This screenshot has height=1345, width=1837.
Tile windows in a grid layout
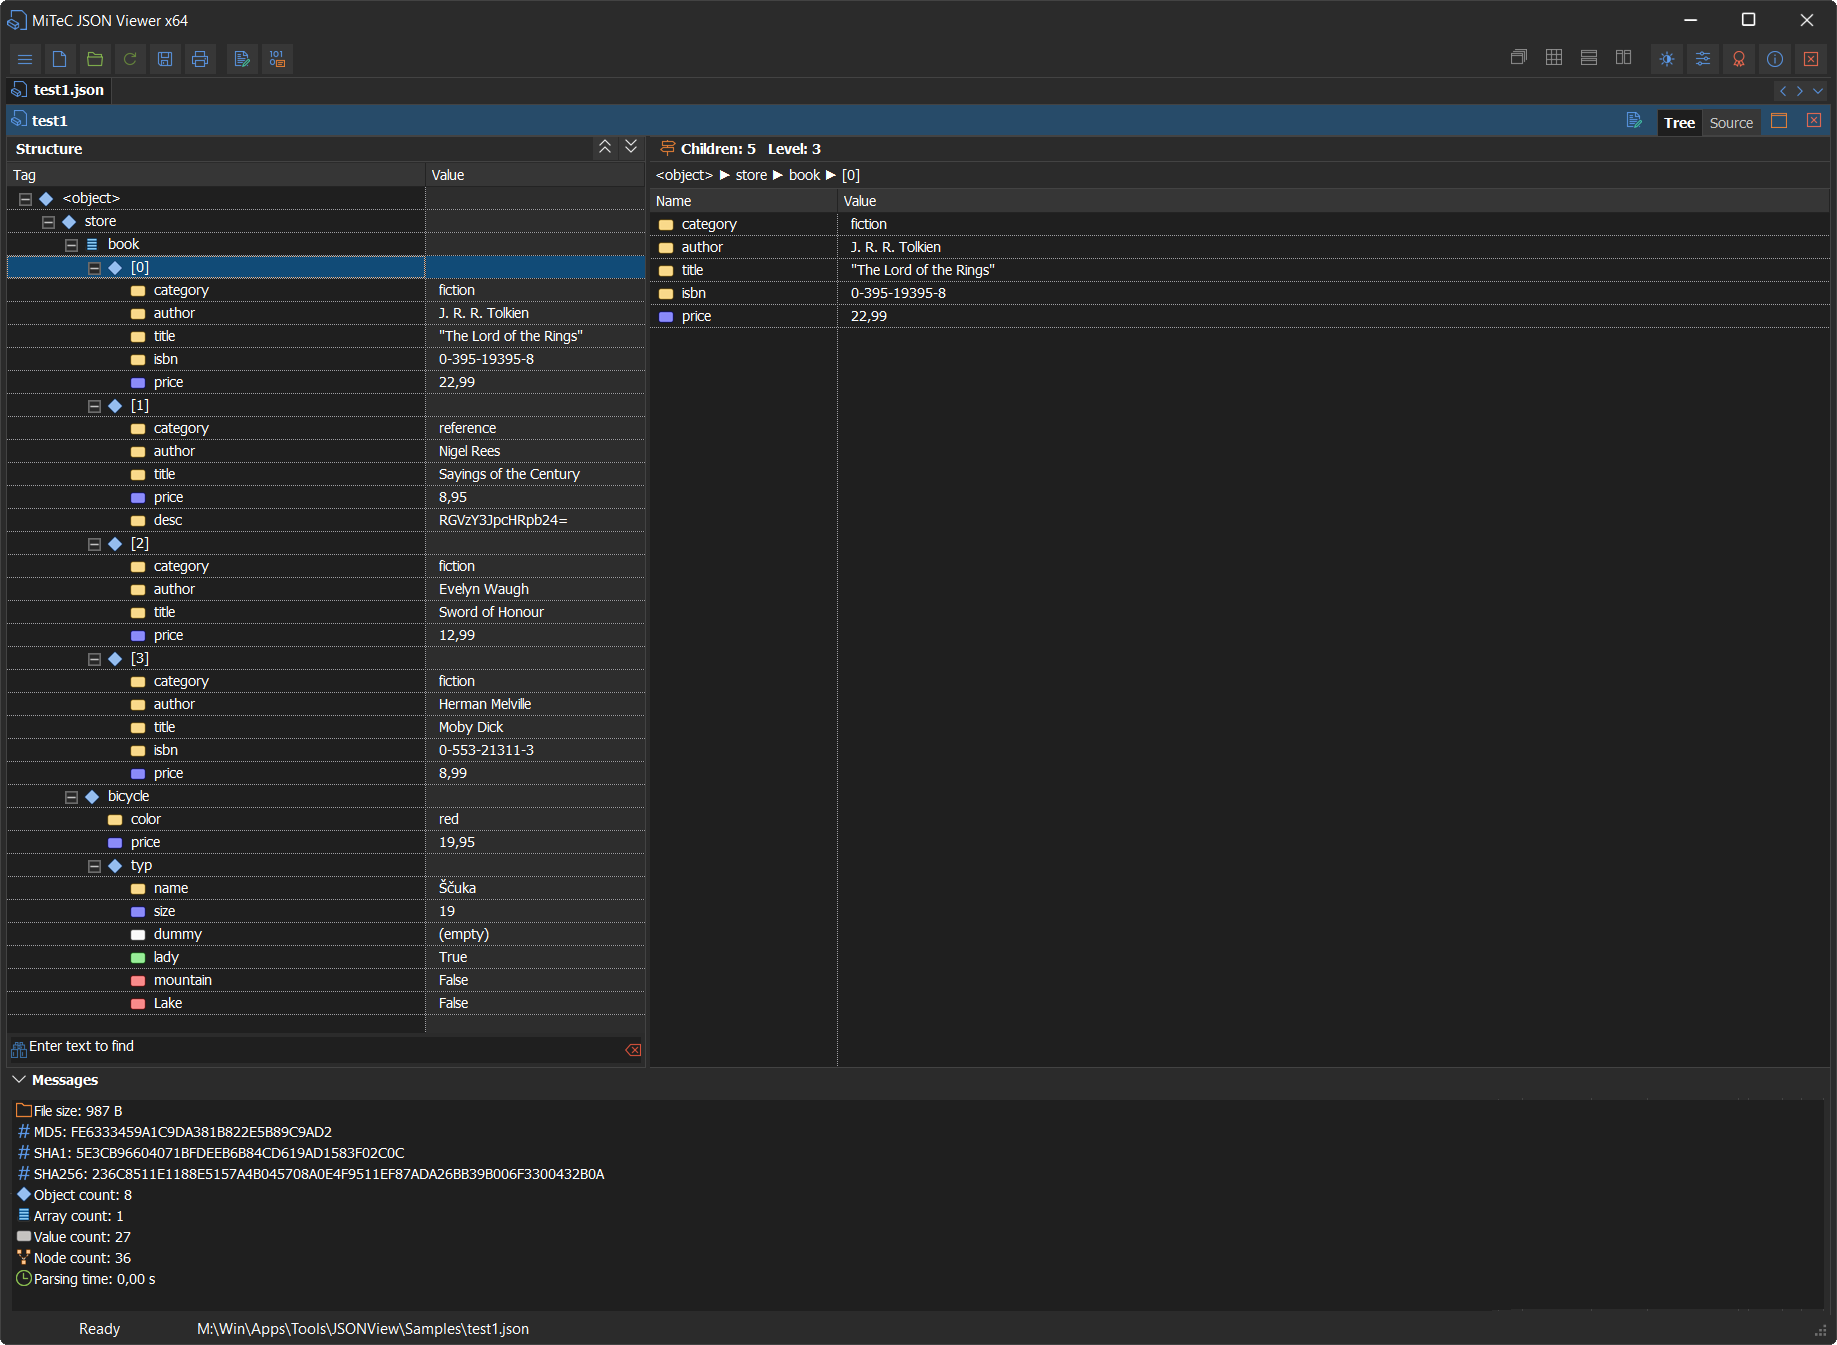pos(1554,58)
